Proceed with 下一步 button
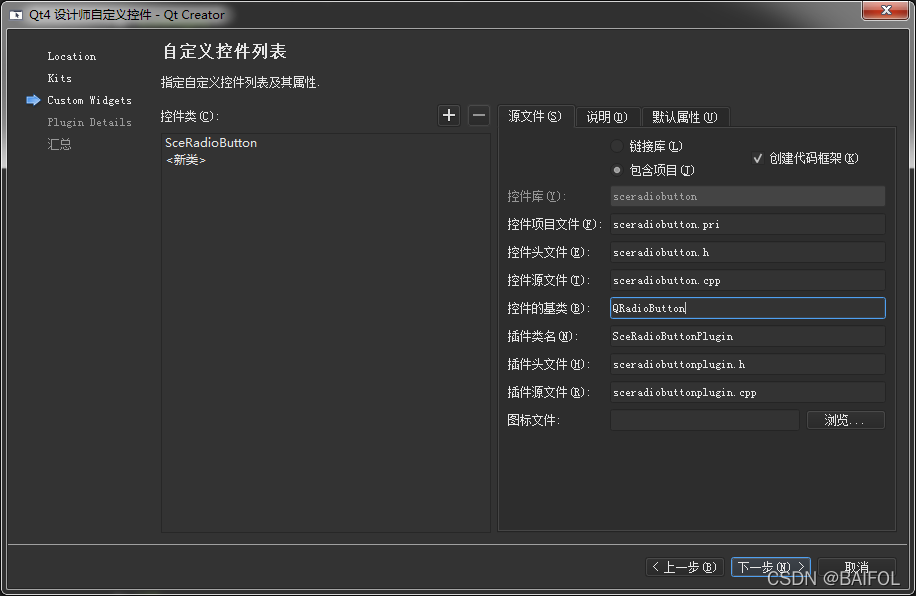Viewport: 916px width, 596px height. coord(771,567)
